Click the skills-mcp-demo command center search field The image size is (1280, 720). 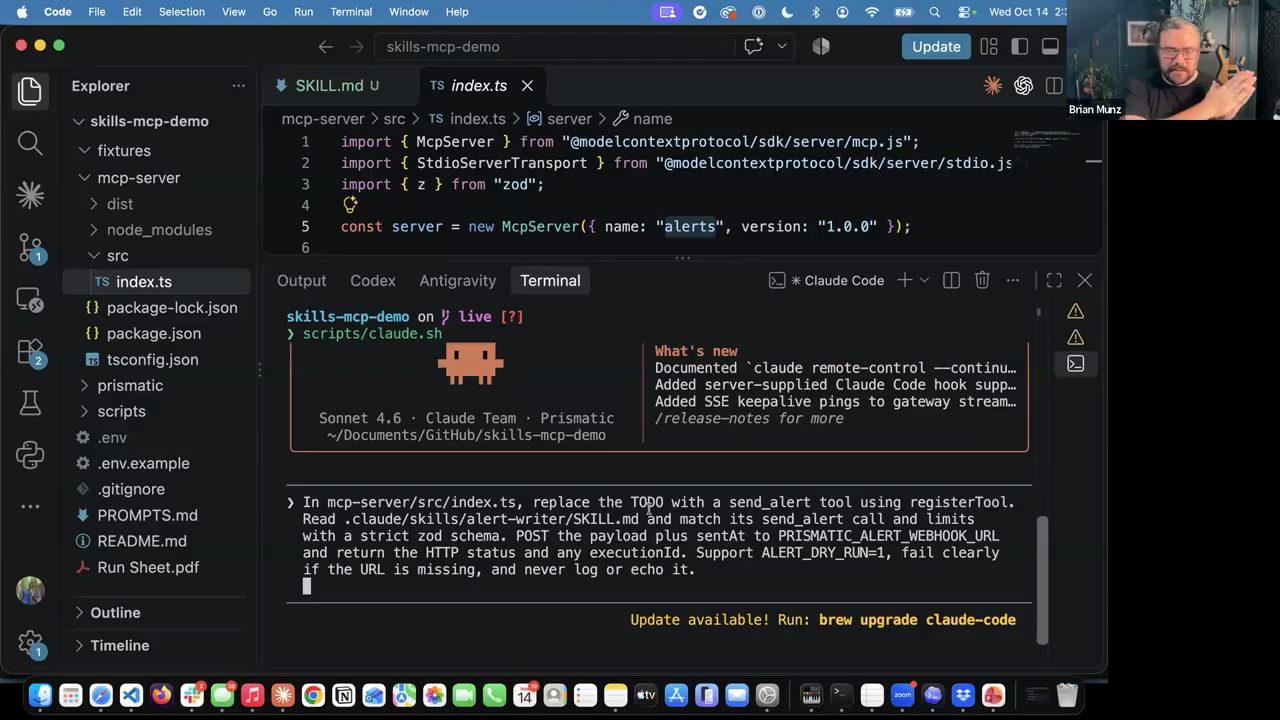click(555, 47)
